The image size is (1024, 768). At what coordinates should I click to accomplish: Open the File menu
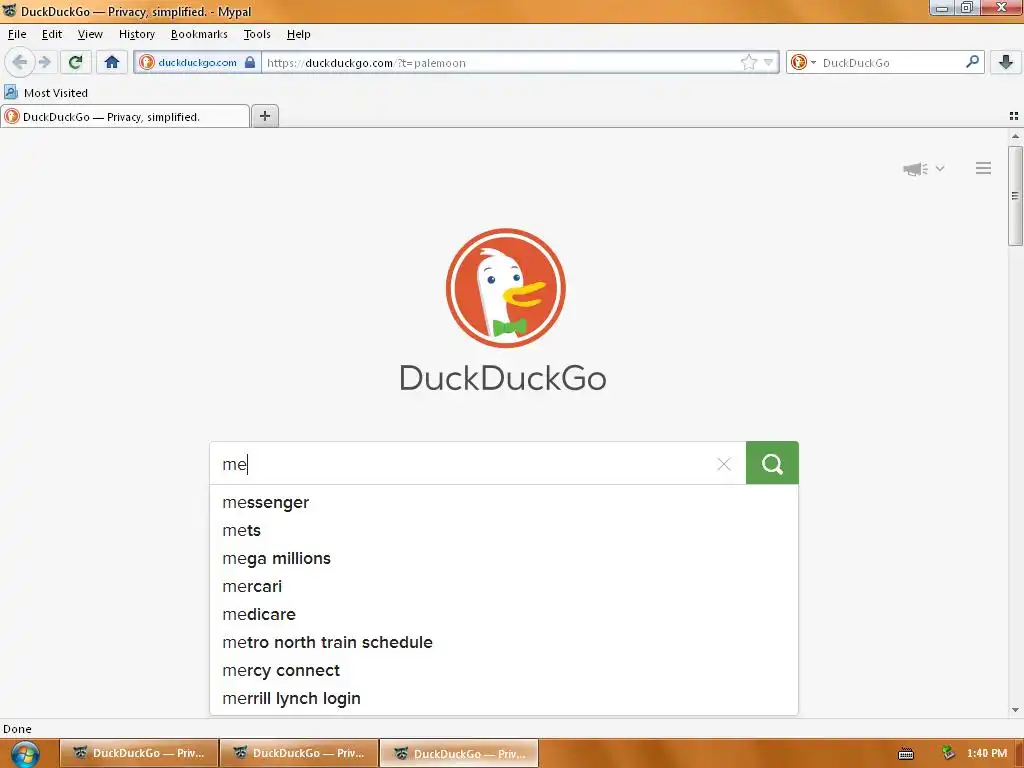tap(17, 34)
